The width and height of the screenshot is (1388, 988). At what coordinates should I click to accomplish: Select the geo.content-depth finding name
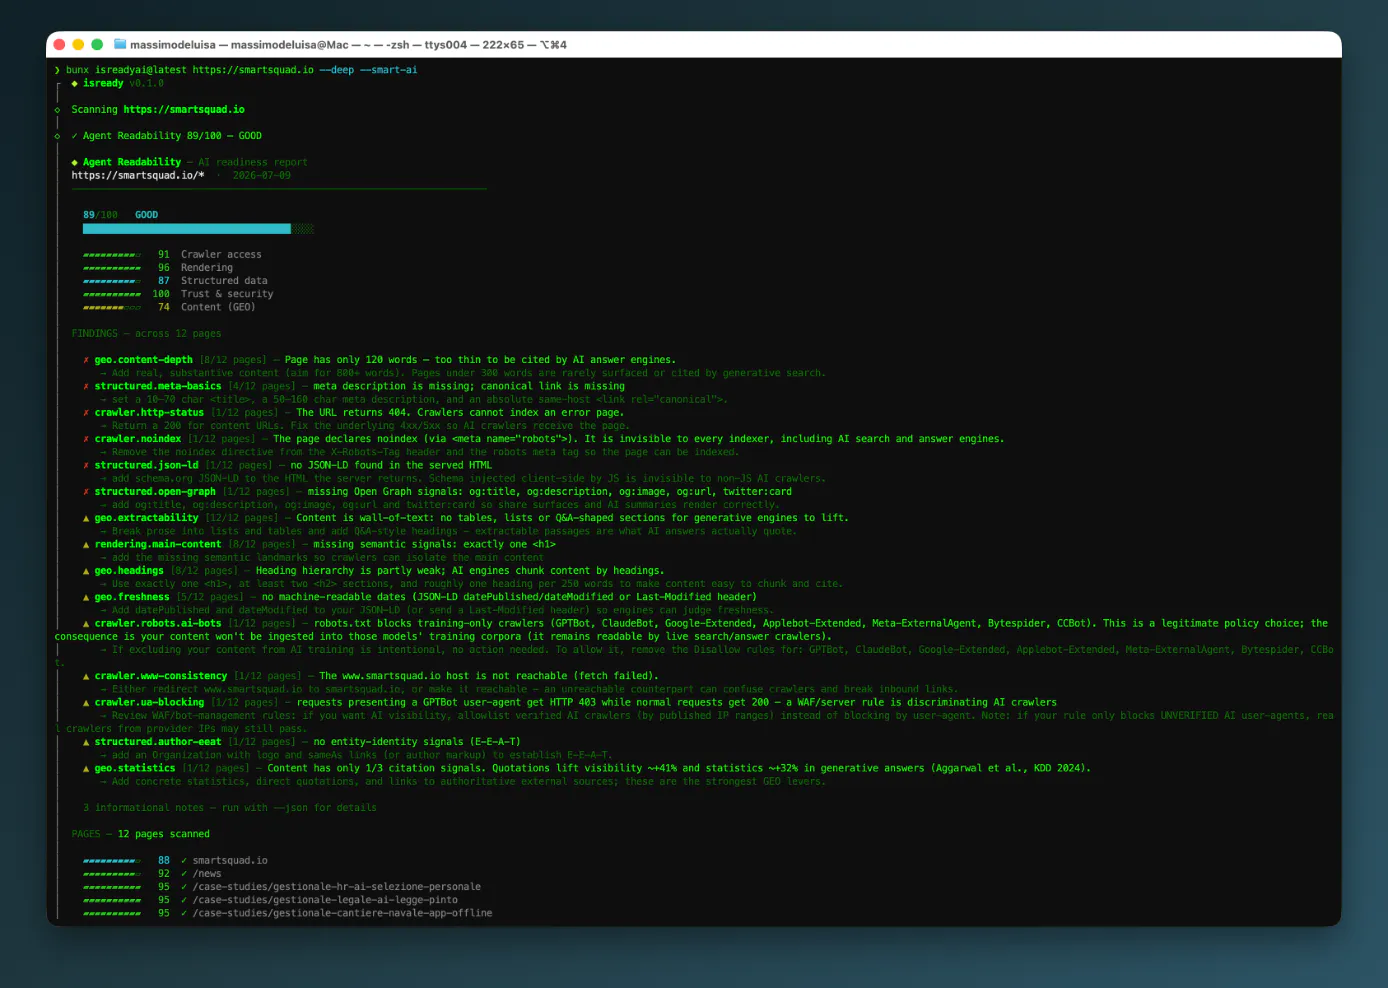(144, 360)
